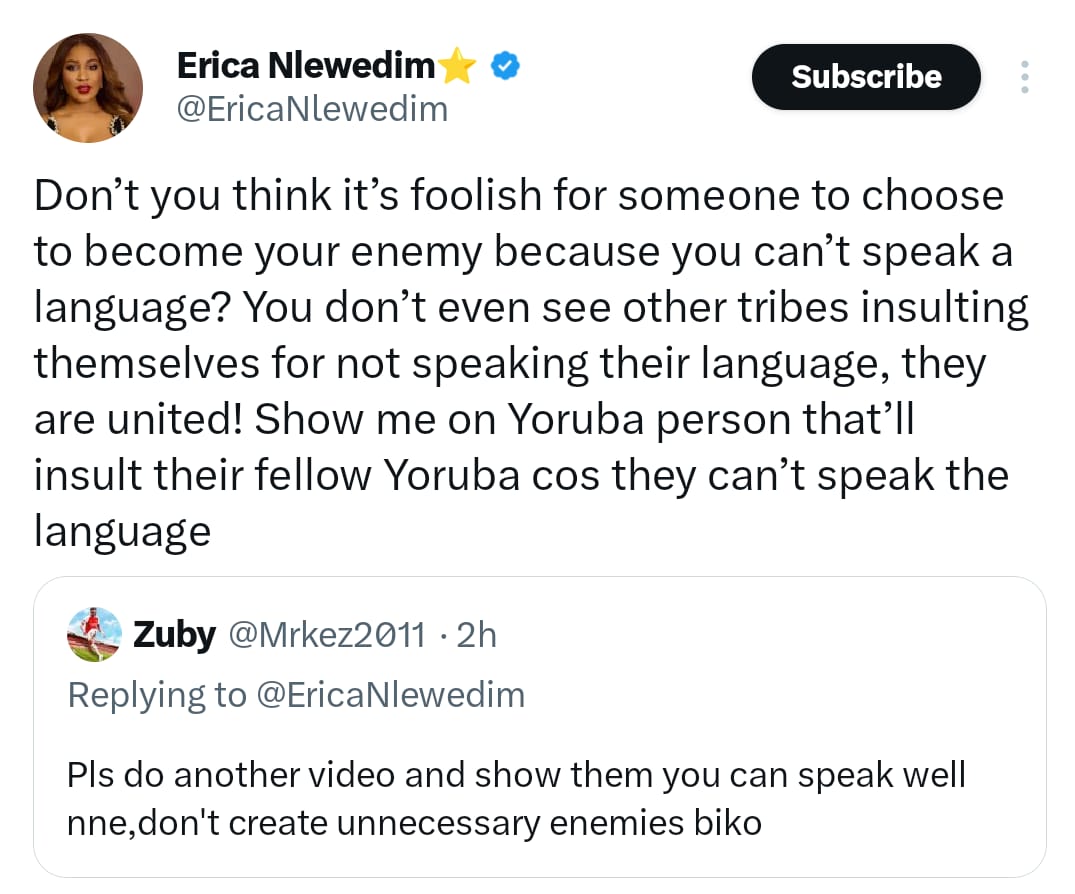Viewport: 1075px width, 894px height.
Task: Click the "Replying to" label
Action: pos(157,694)
